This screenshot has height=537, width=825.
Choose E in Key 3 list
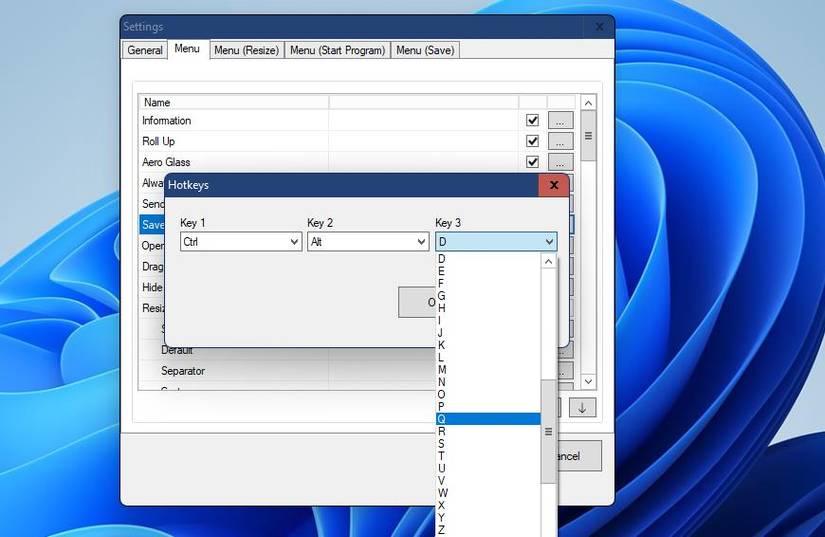pos(489,271)
